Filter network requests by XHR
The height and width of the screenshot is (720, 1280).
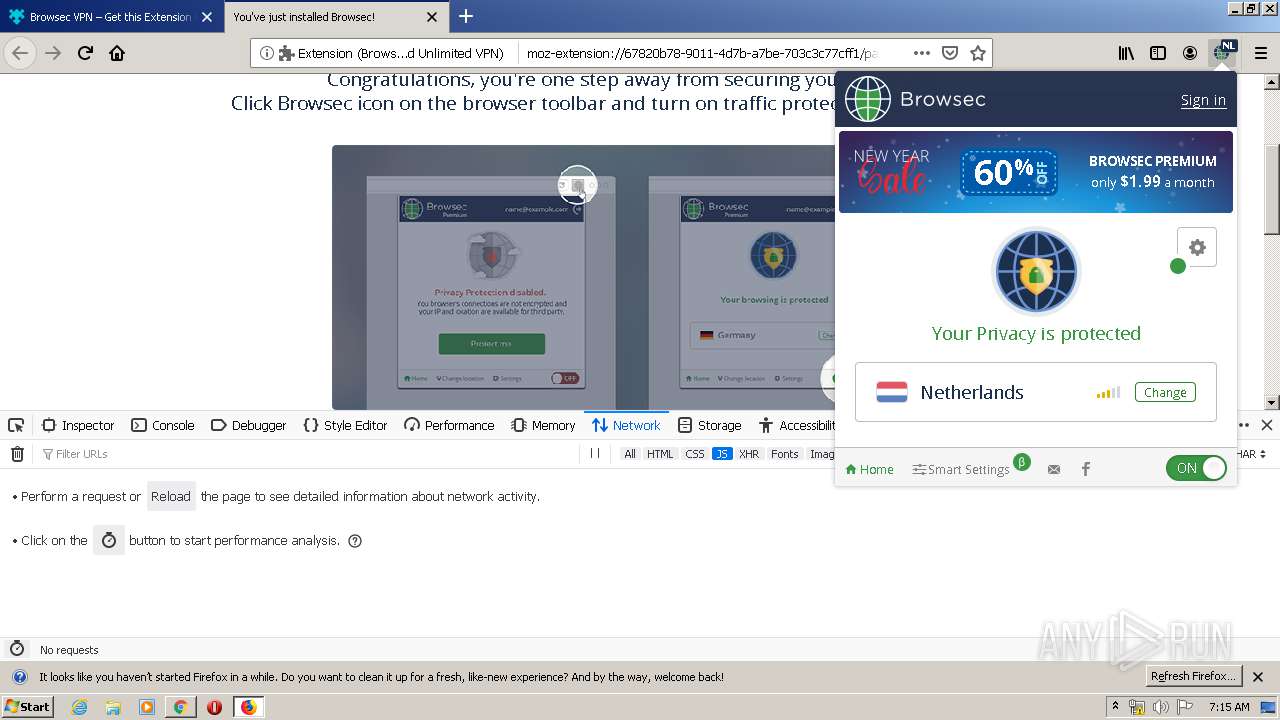click(749, 454)
